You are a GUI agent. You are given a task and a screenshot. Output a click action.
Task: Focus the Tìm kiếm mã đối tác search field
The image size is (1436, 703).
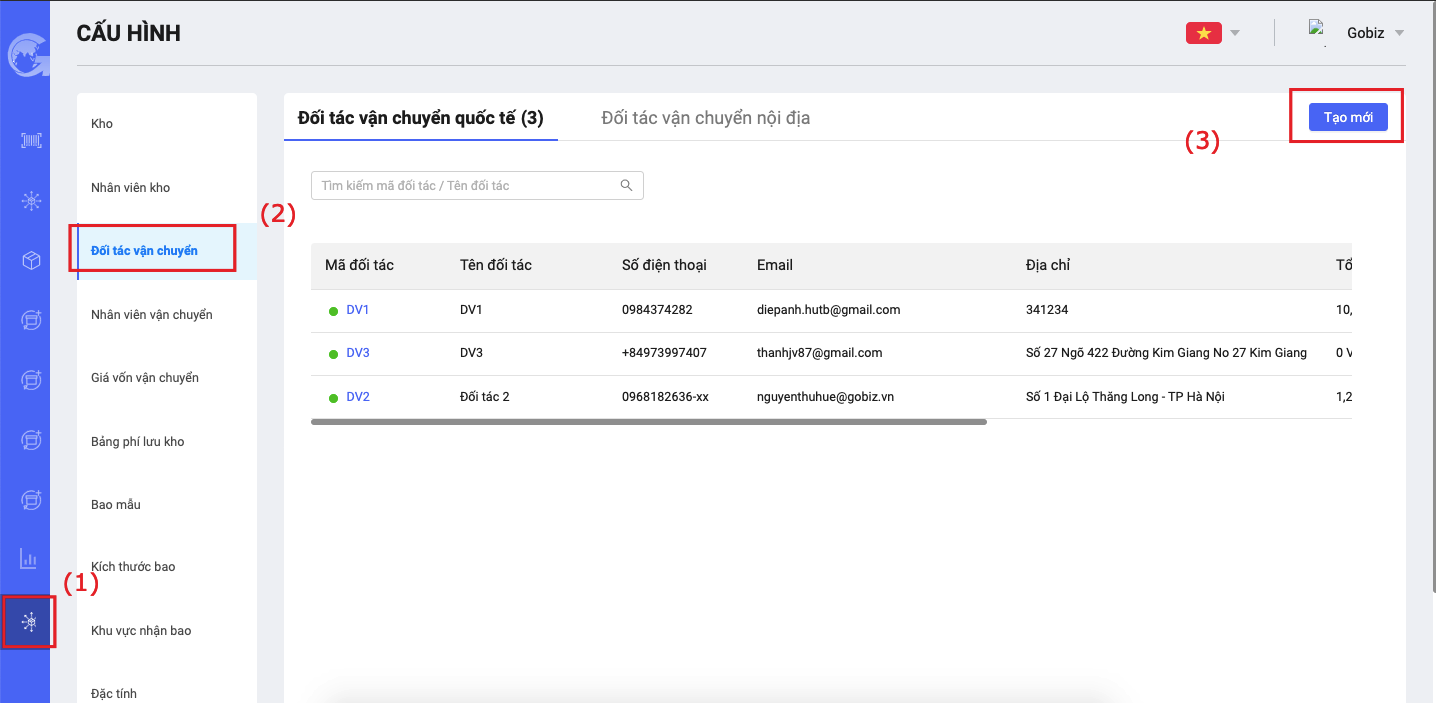465,186
